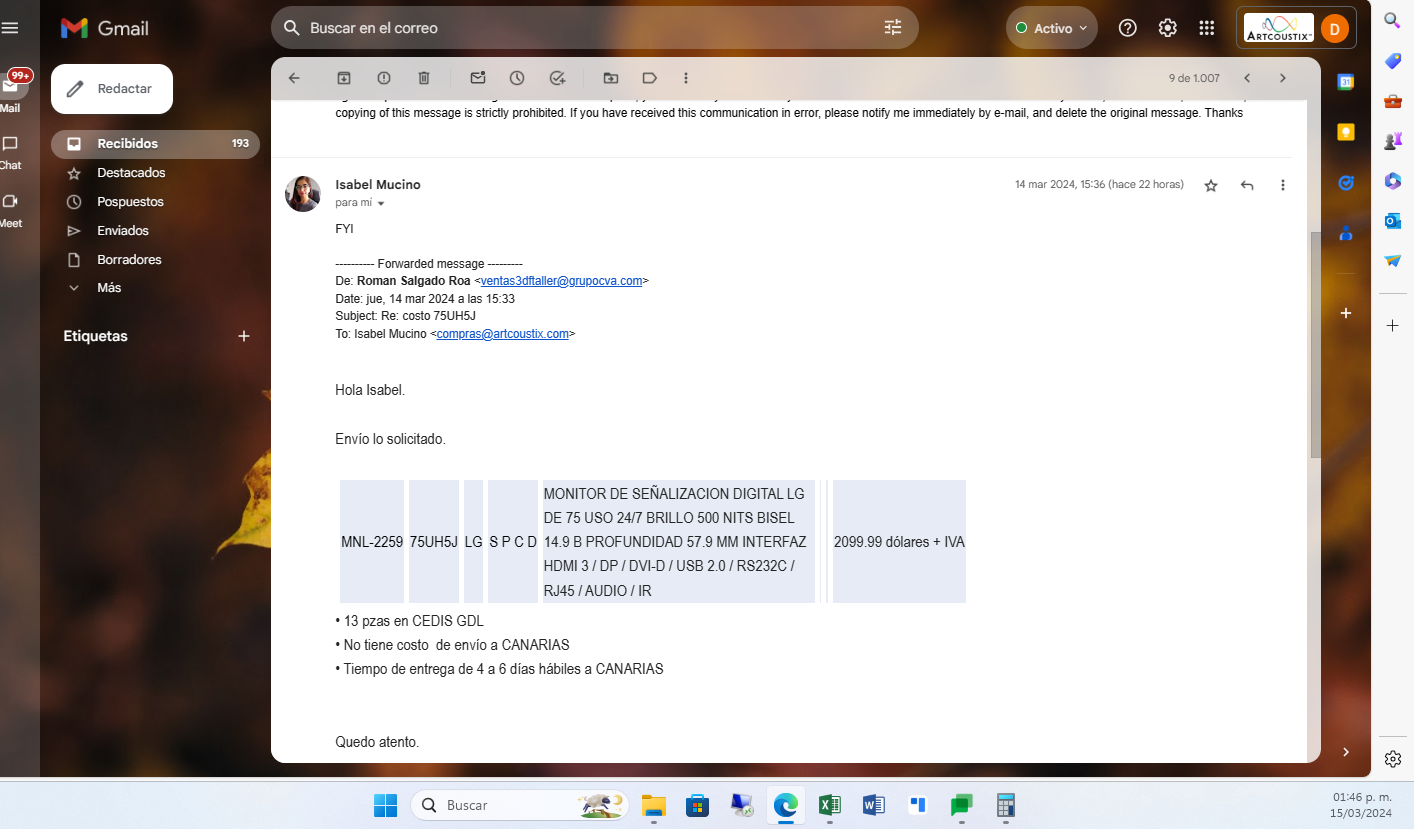This screenshot has width=1414, height=829.
Task: Open Windows Start menu
Action: pyautogui.click(x=385, y=805)
